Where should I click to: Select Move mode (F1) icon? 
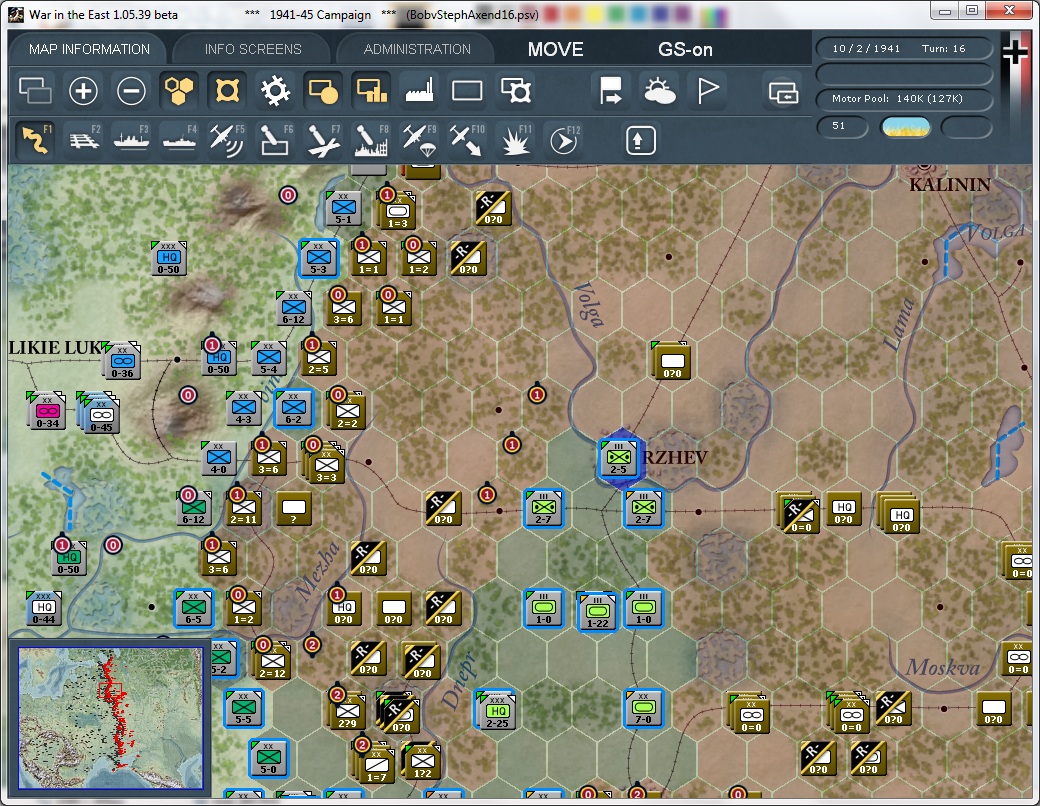click(35, 139)
